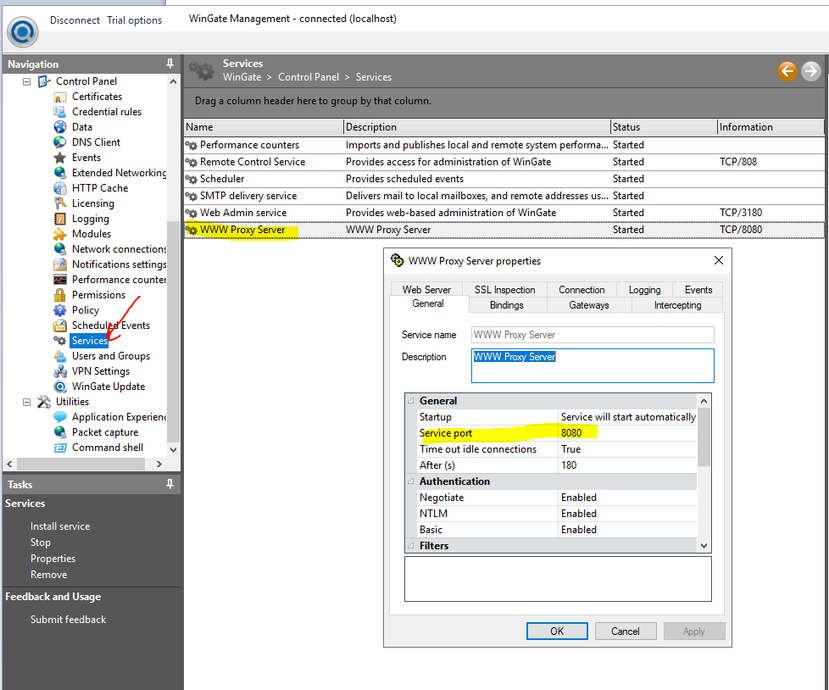
Task: Sort services by Status column header
Action: (663, 127)
